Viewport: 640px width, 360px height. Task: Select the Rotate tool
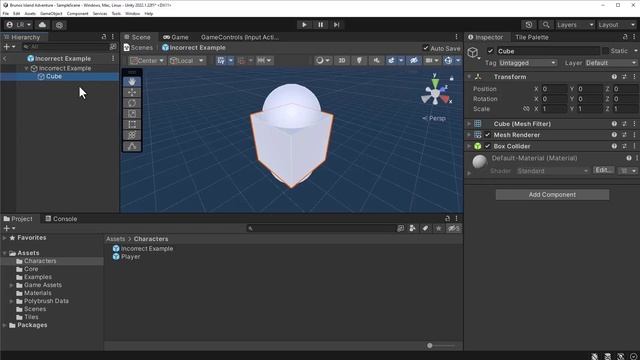pyautogui.click(x=132, y=103)
